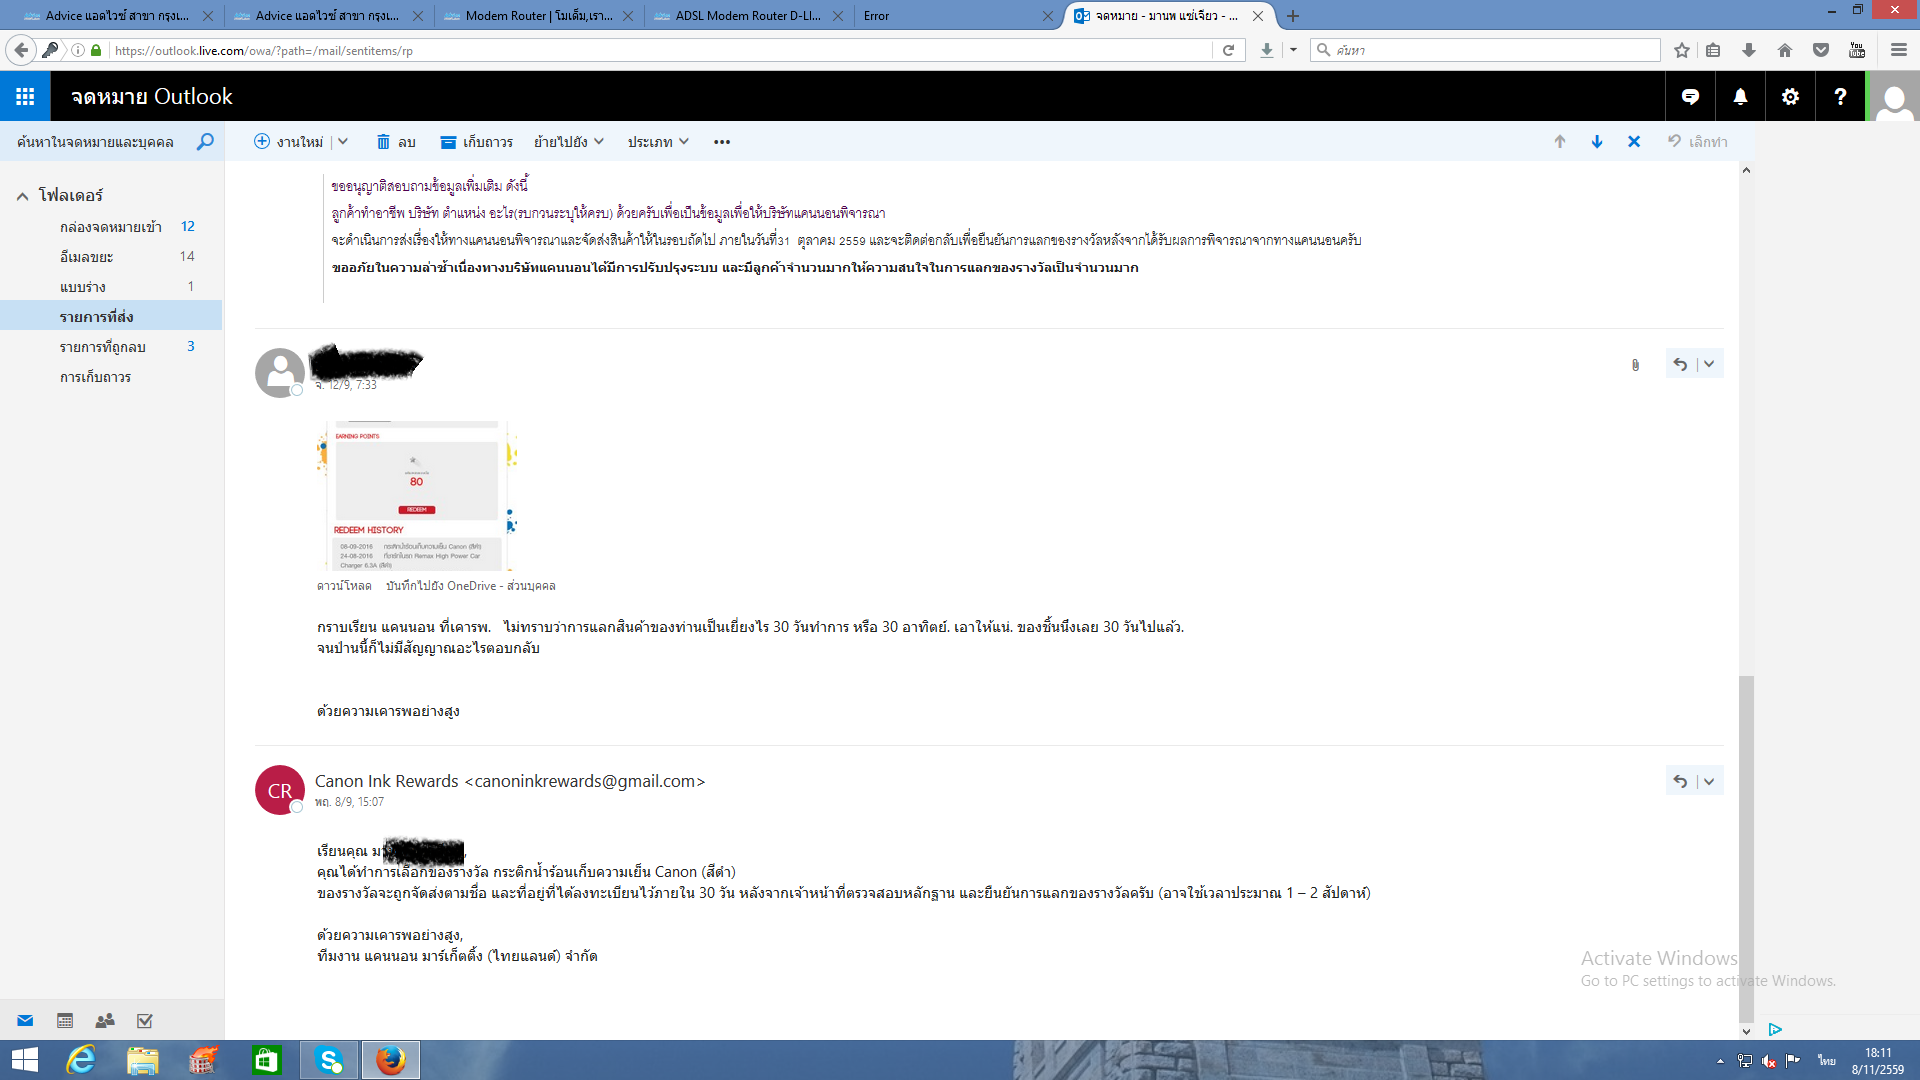Click Save to OneDrive link

470,586
